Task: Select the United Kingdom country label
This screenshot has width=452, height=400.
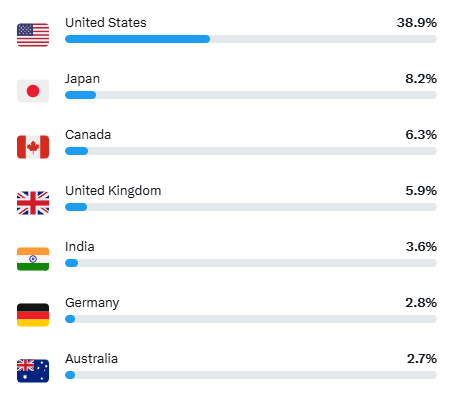Action: 113,191
